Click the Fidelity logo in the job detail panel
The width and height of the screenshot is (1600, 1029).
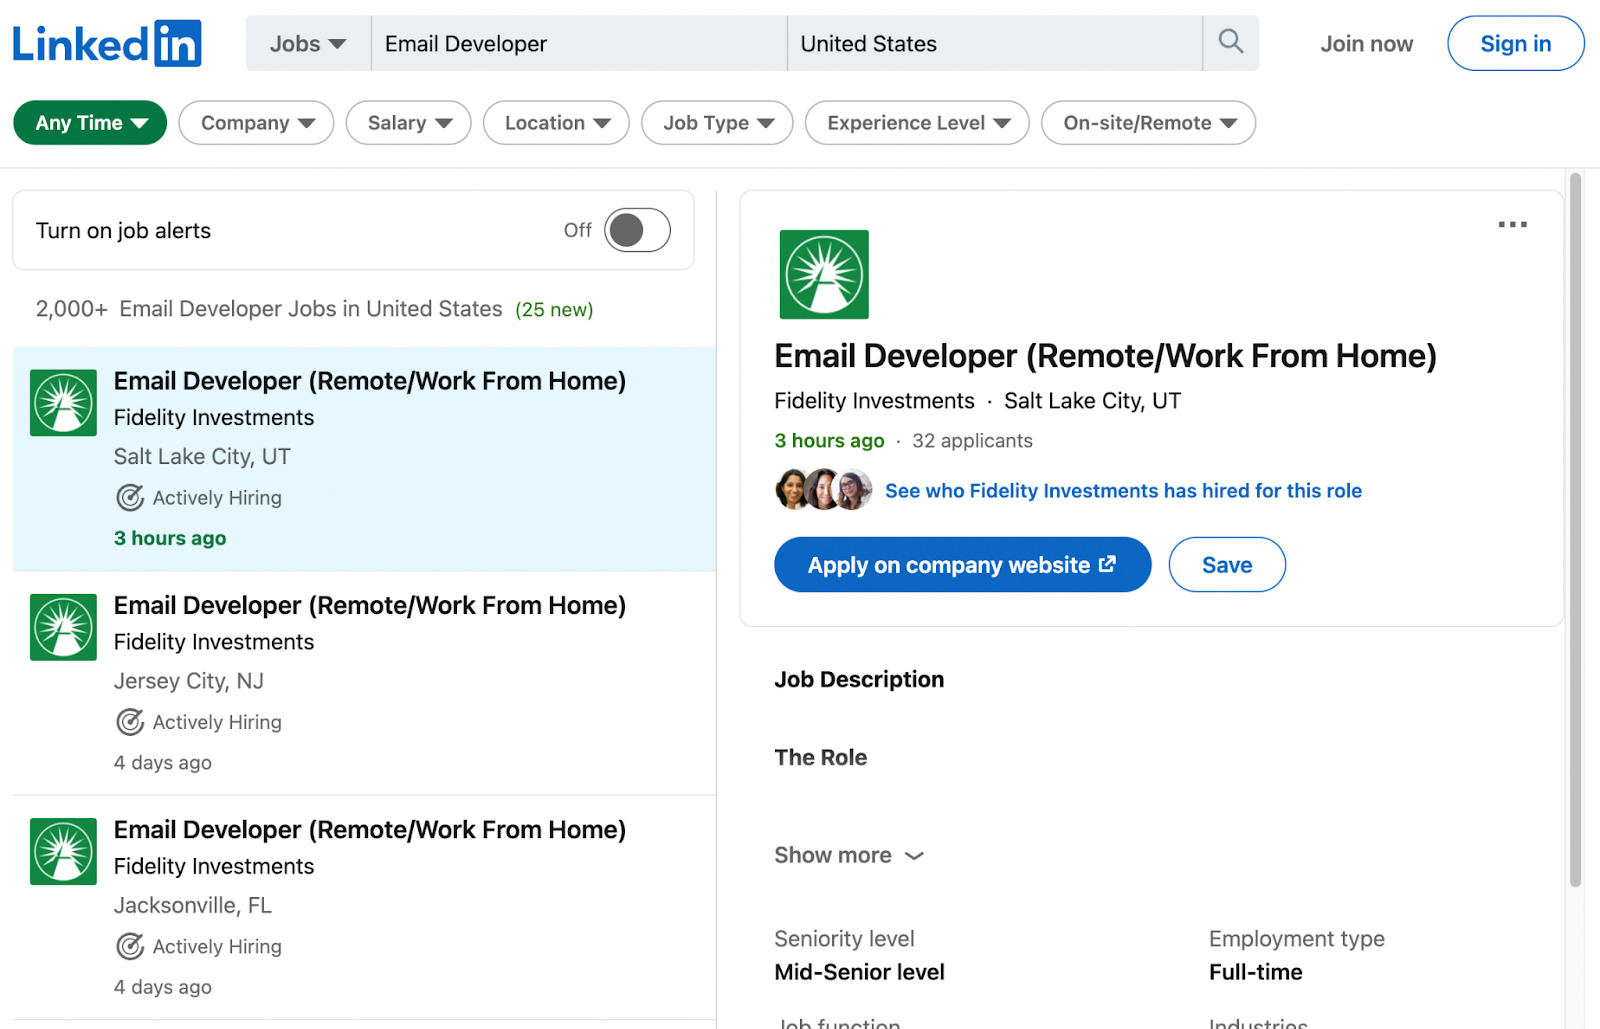point(824,275)
